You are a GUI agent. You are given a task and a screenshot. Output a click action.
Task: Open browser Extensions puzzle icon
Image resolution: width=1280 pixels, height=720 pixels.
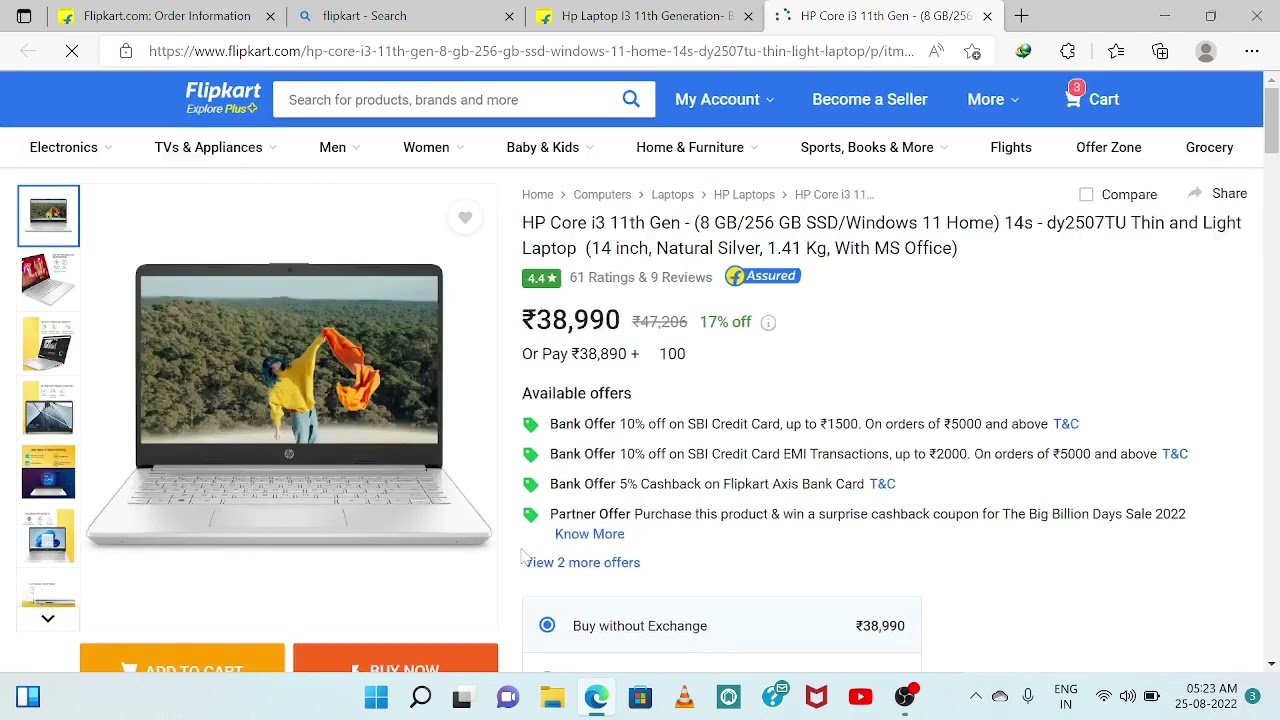pyautogui.click(x=1068, y=51)
